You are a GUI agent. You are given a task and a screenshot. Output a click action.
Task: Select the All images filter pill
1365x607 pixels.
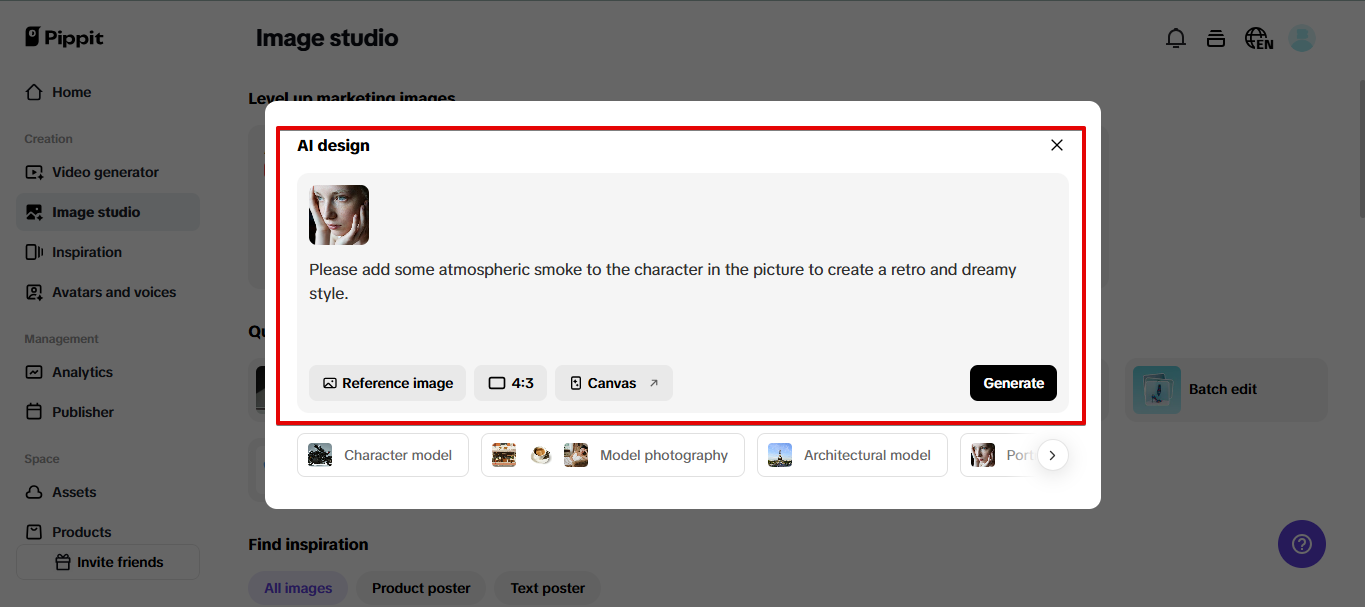click(298, 588)
